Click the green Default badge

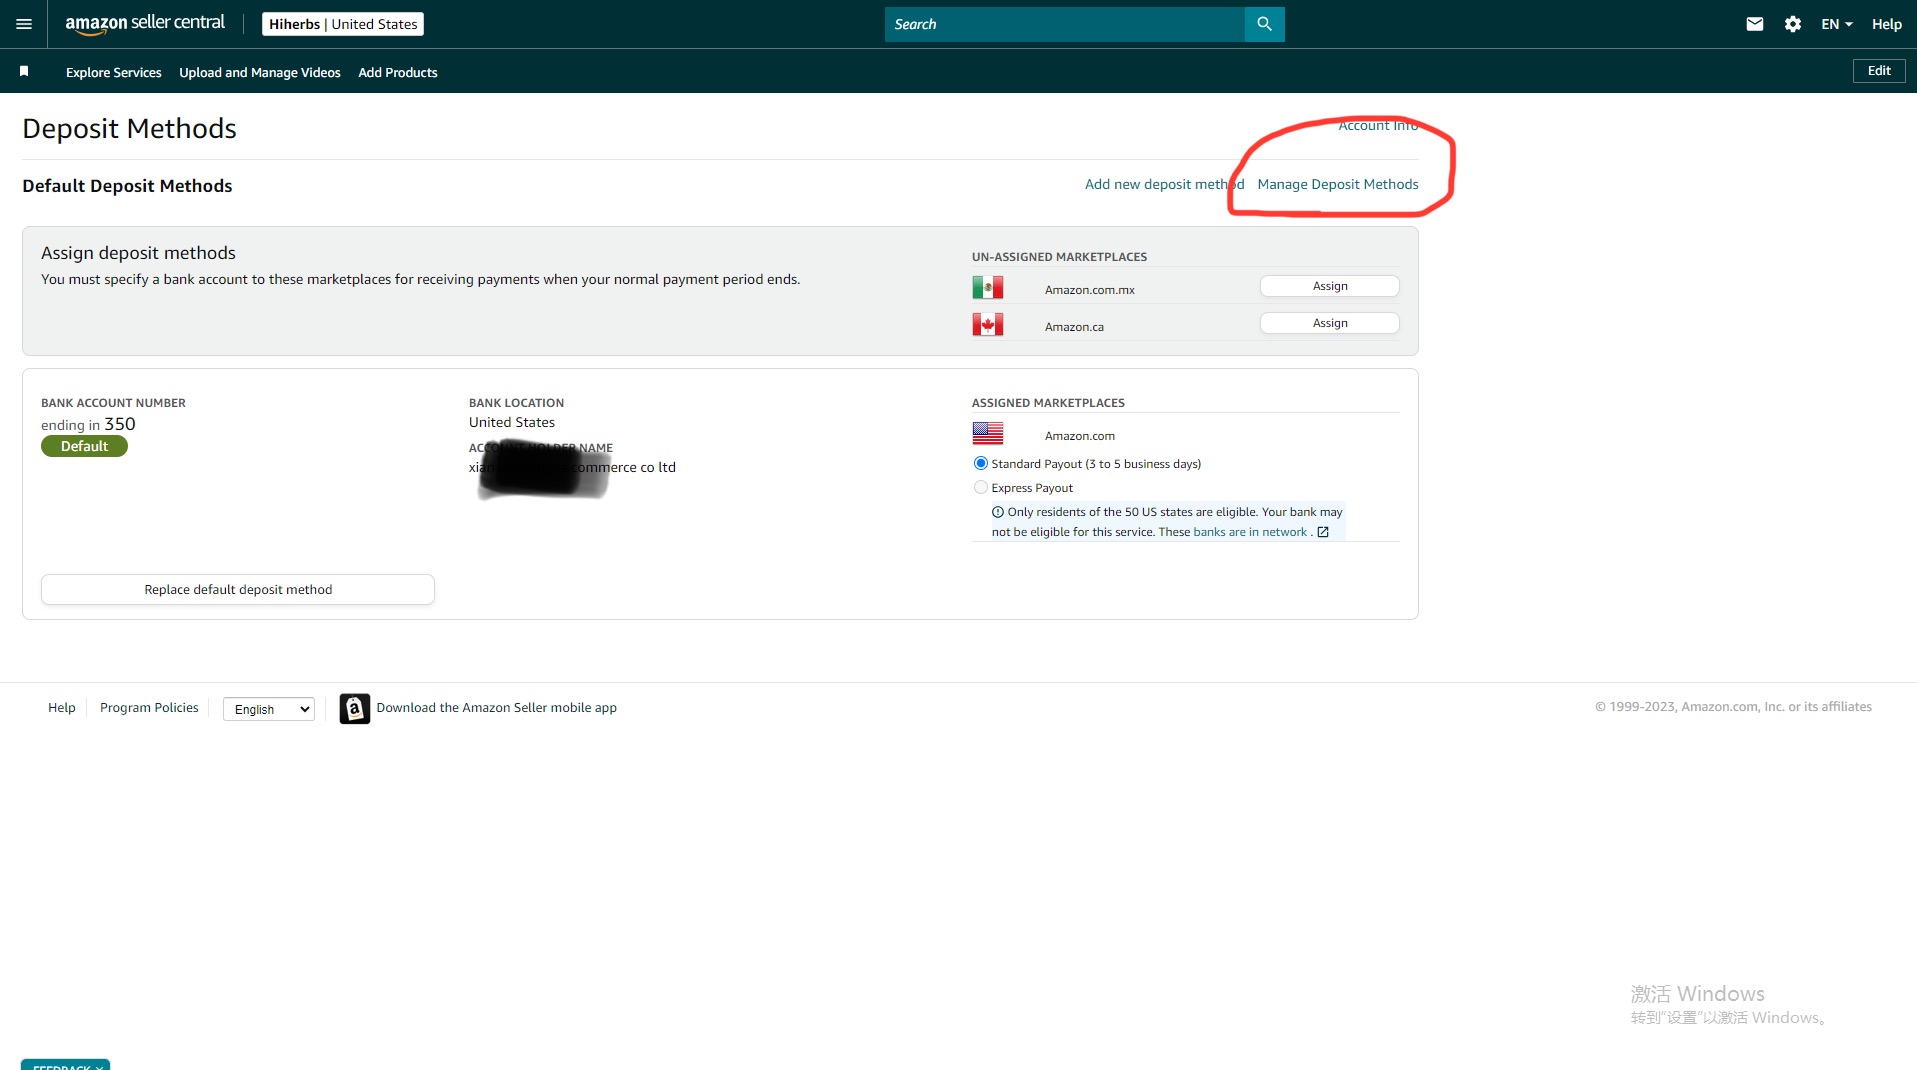[x=84, y=446]
